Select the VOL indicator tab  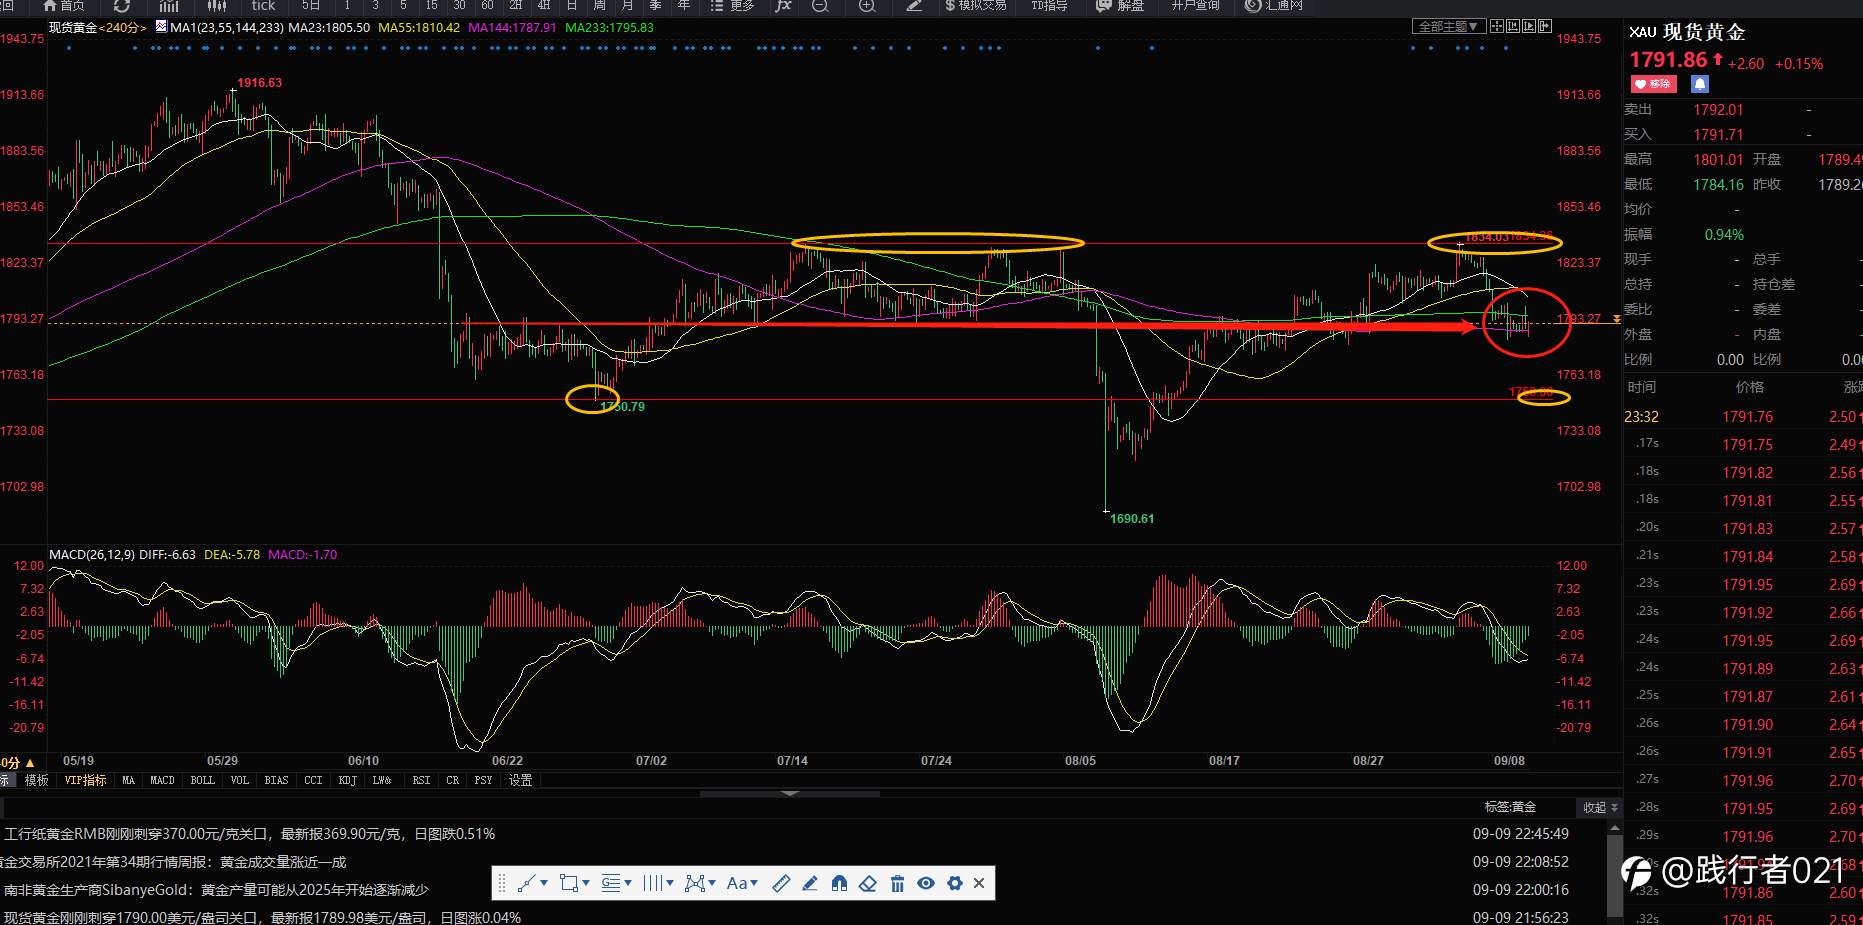tap(239, 780)
